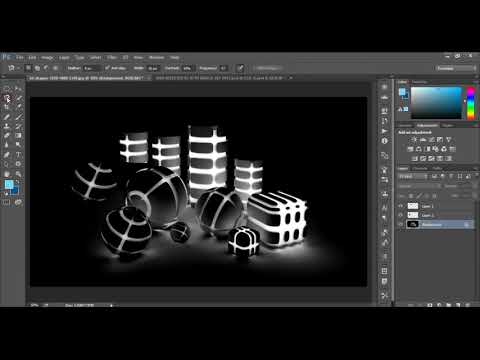Switch to the second document tab
Viewport: 480px width, 360px height.
tap(219, 78)
